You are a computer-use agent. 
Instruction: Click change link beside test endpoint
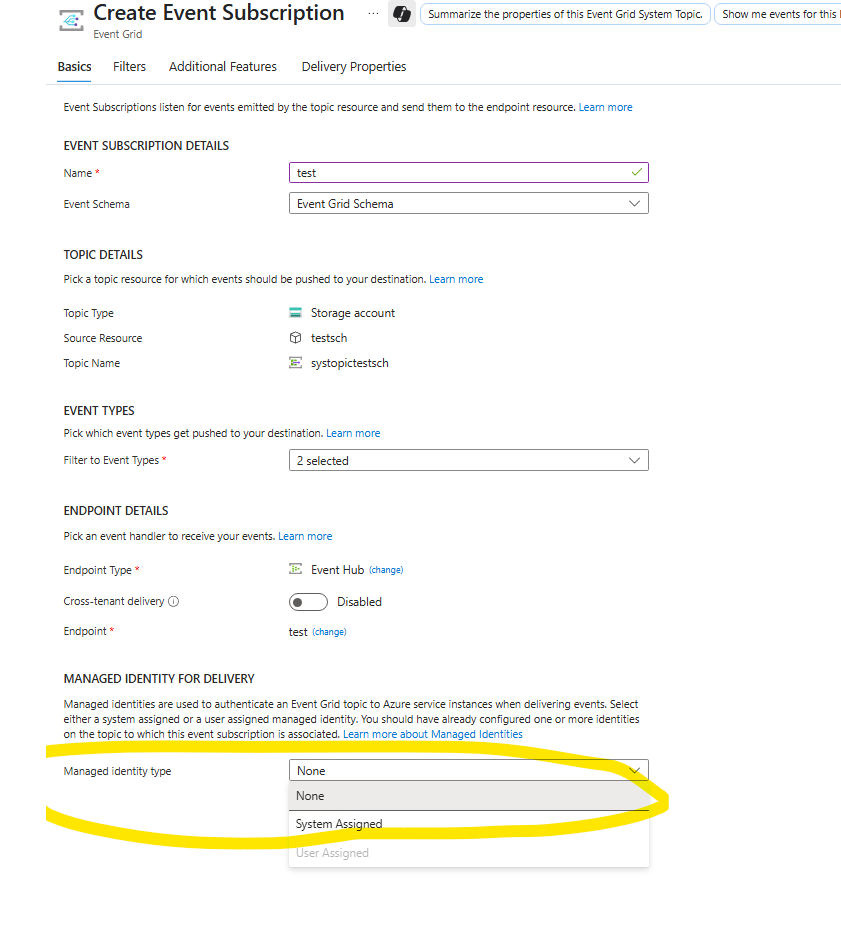[329, 632]
